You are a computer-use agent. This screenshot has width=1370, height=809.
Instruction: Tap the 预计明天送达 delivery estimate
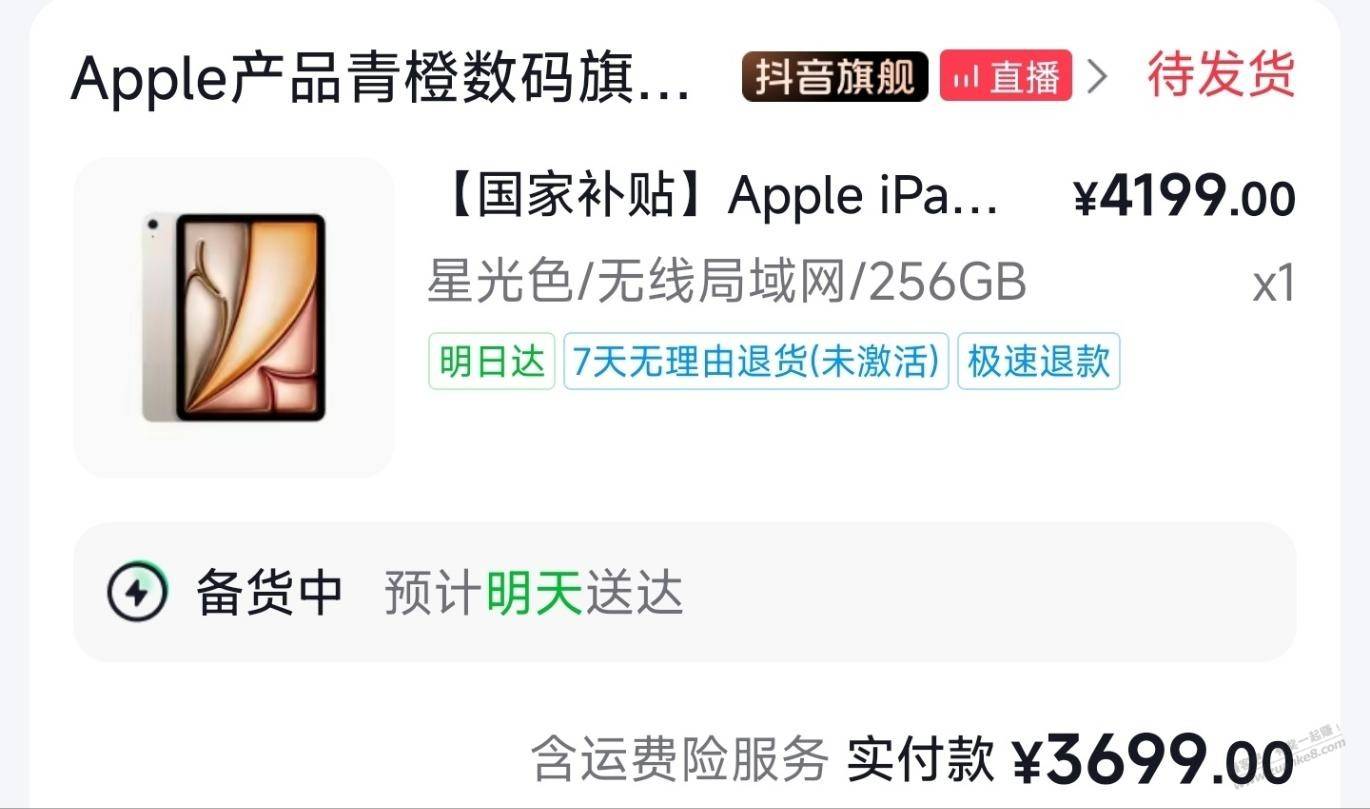point(534,593)
